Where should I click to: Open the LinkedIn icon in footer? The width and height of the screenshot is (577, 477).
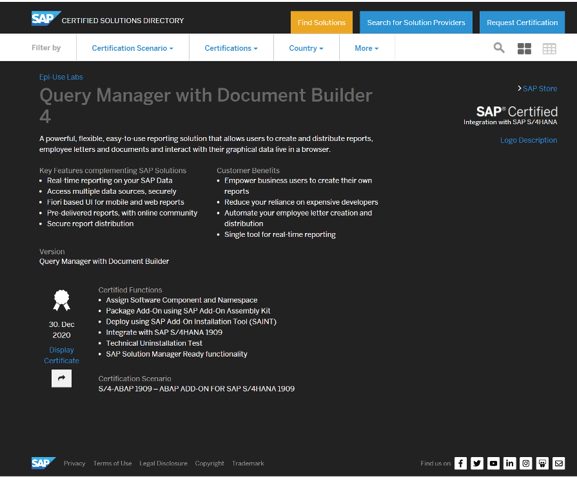[x=510, y=463]
